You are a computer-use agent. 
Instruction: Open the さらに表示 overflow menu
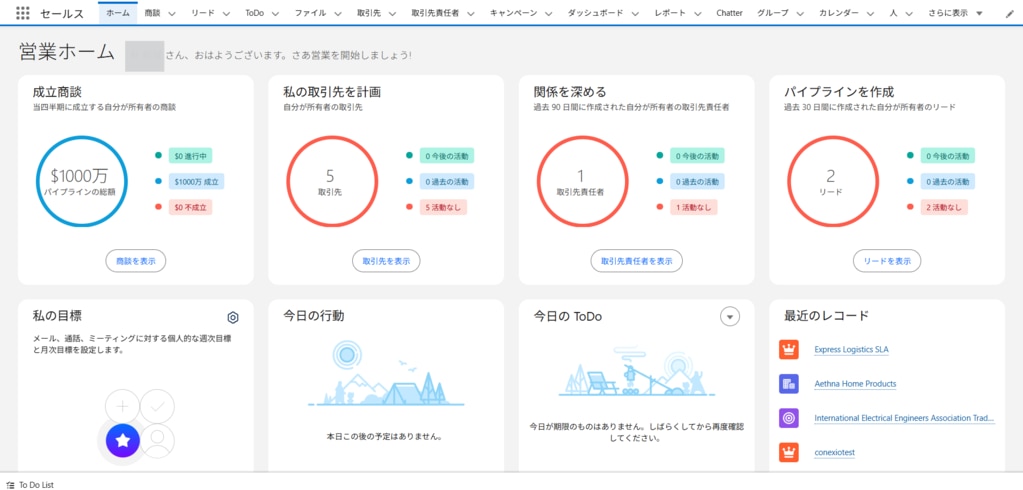(x=956, y=13)
